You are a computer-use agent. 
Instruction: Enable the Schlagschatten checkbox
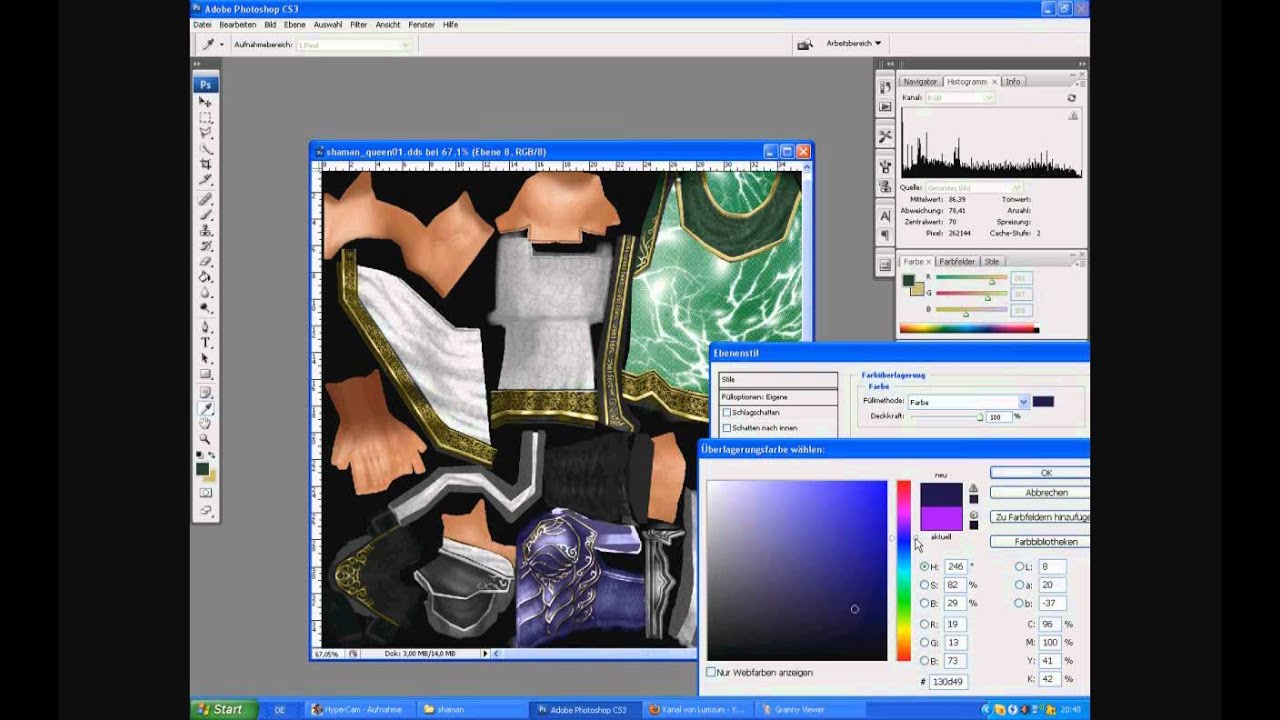[727, 412]
